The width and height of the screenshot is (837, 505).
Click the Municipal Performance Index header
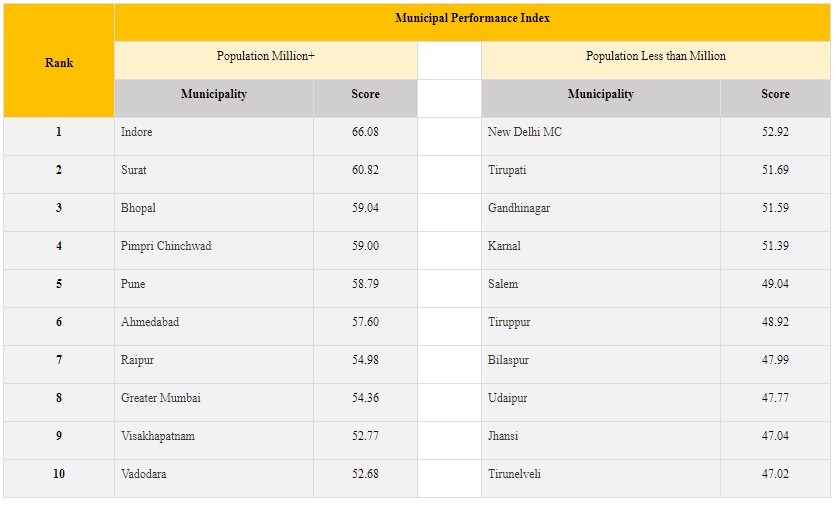click(x=472, y=22)
